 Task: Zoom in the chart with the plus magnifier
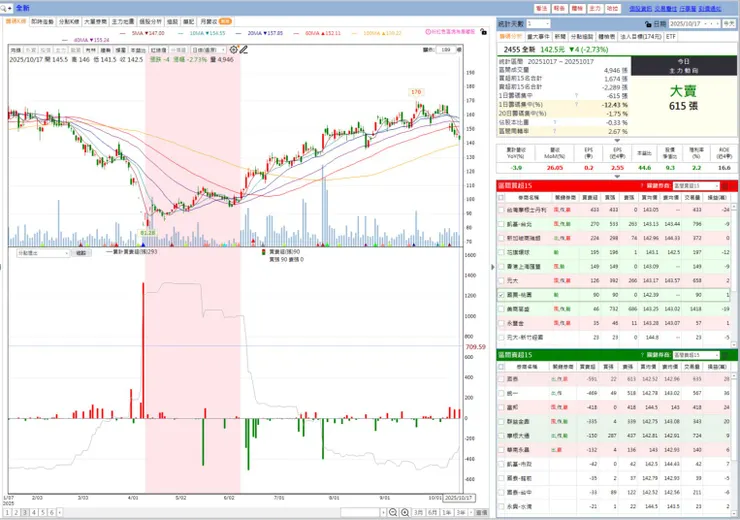[x=405, y=512]
